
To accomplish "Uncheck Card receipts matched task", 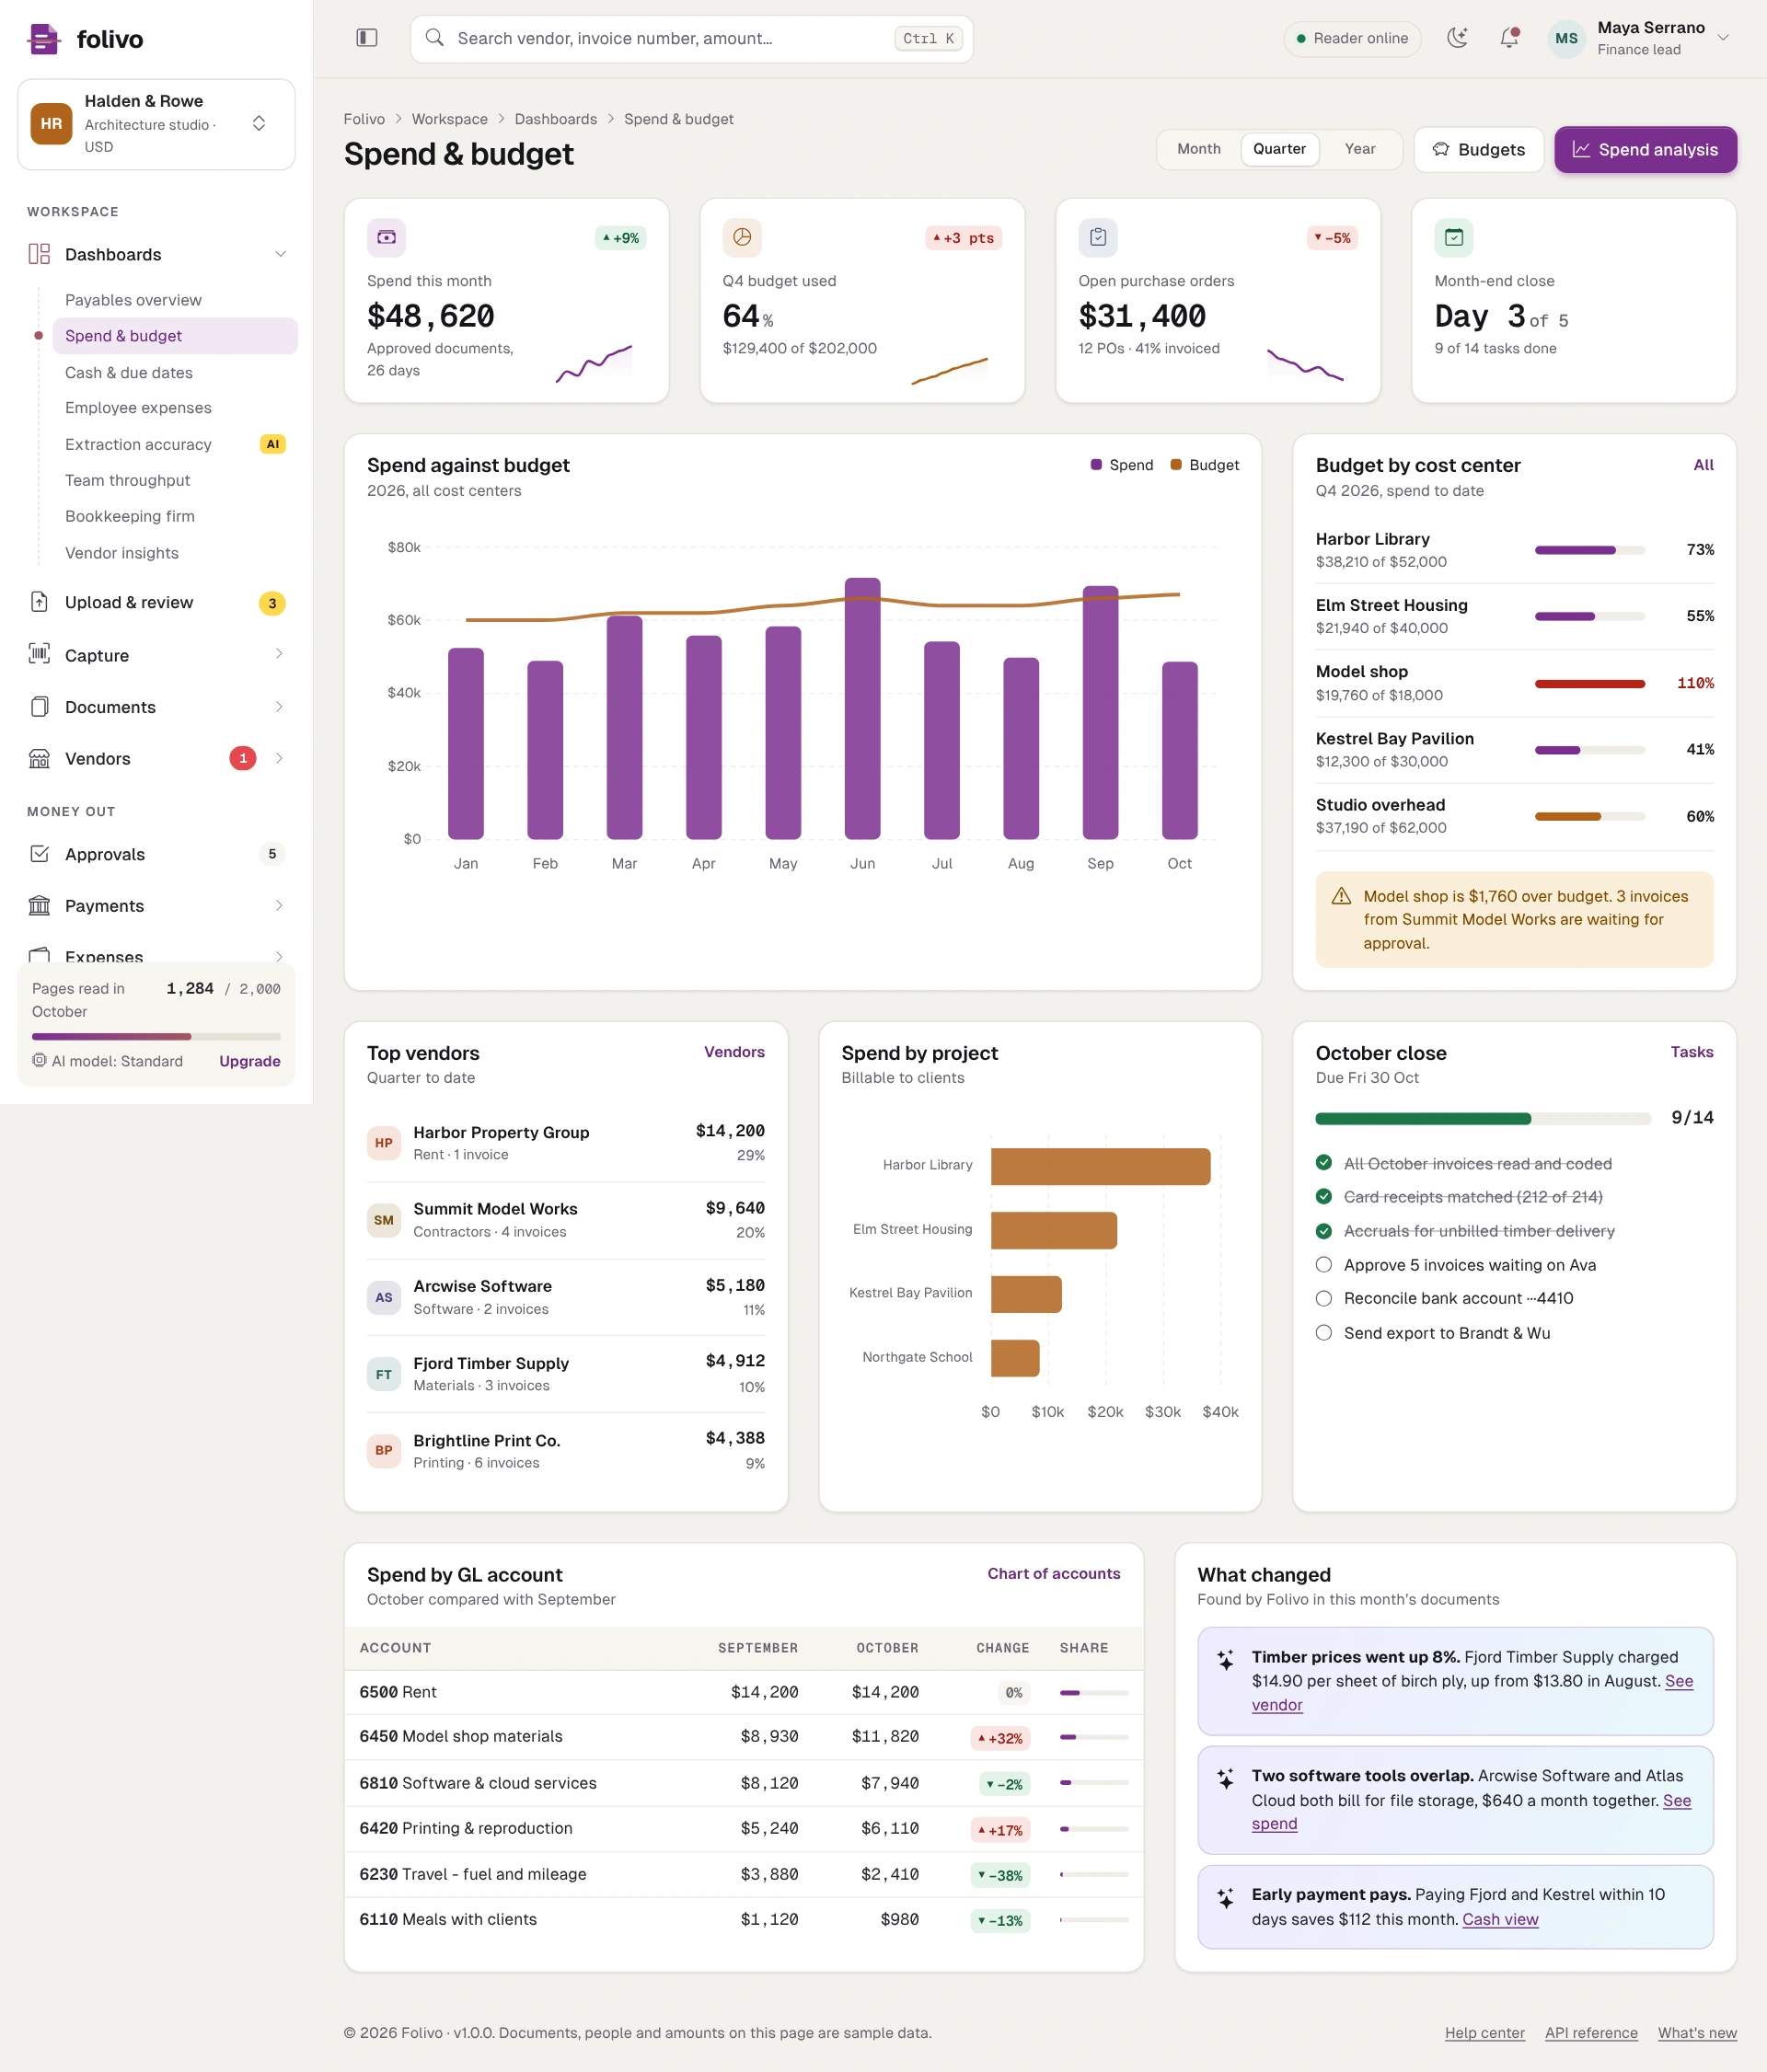I will tap(1324, 1196).
